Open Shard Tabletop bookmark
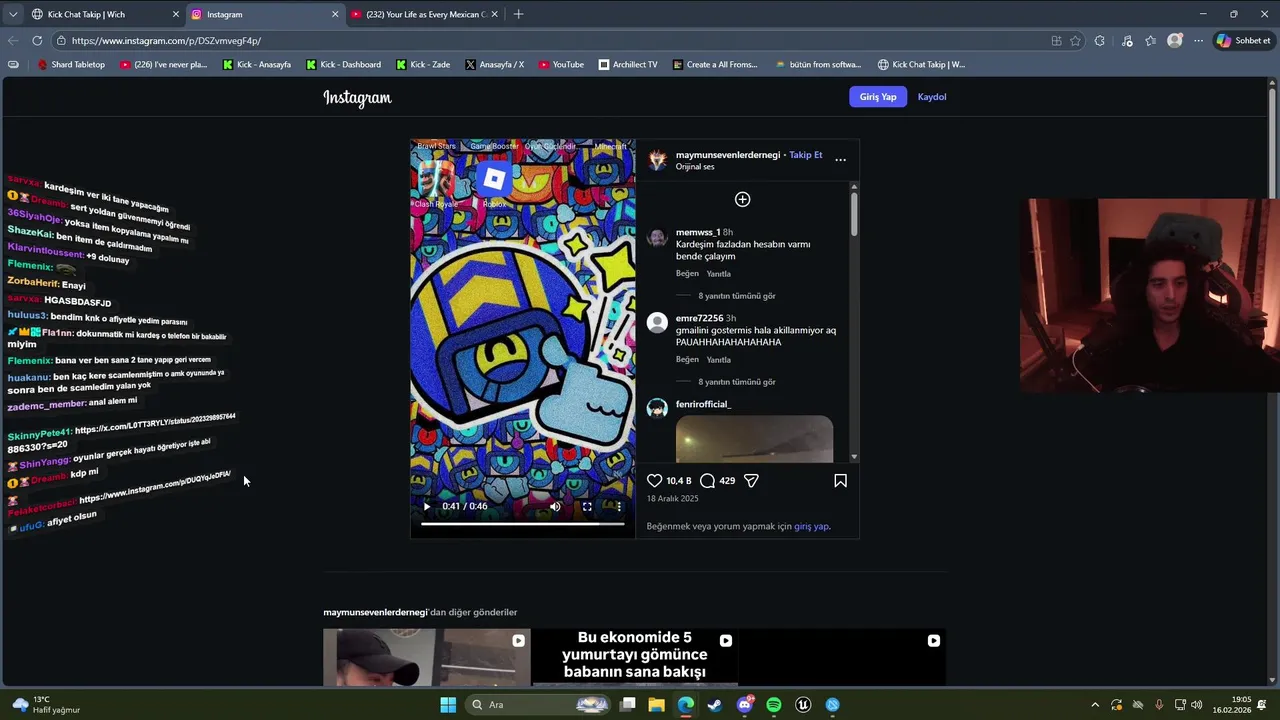Image resolution: width=1280 pixels, height=720 pixels. [x=71, y=64]
